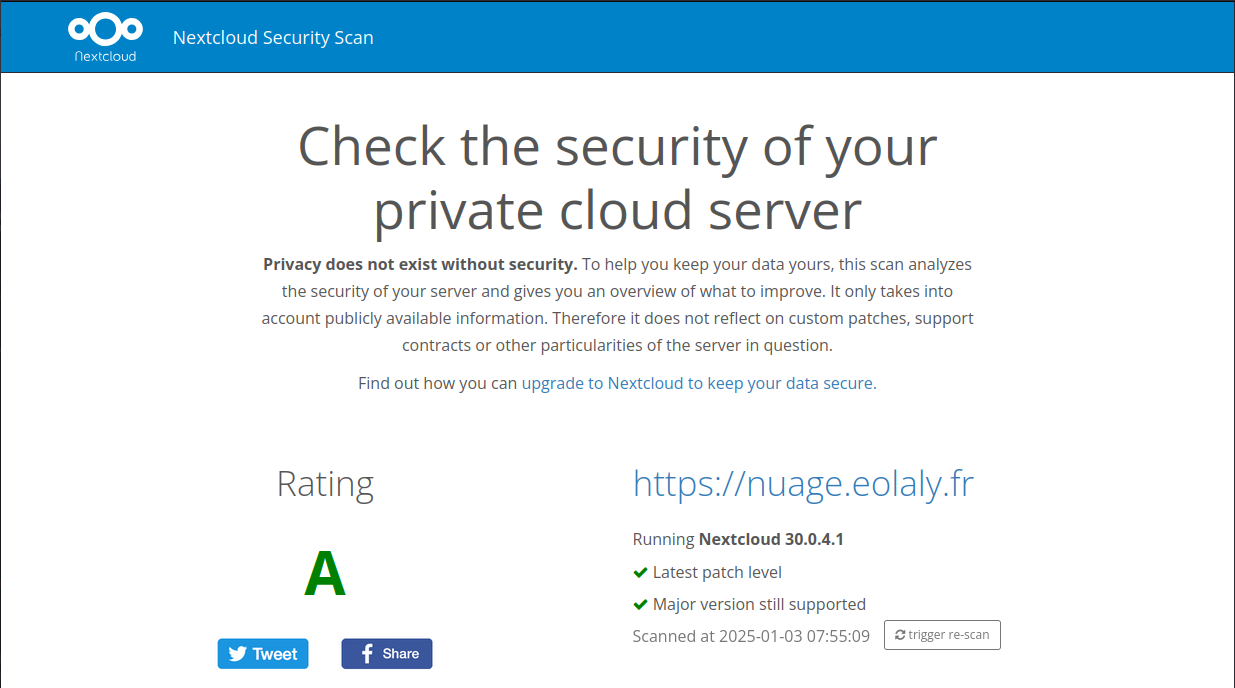
Task: Click the green checkmark beside Major version supported
Action: [x=641, y=604]
